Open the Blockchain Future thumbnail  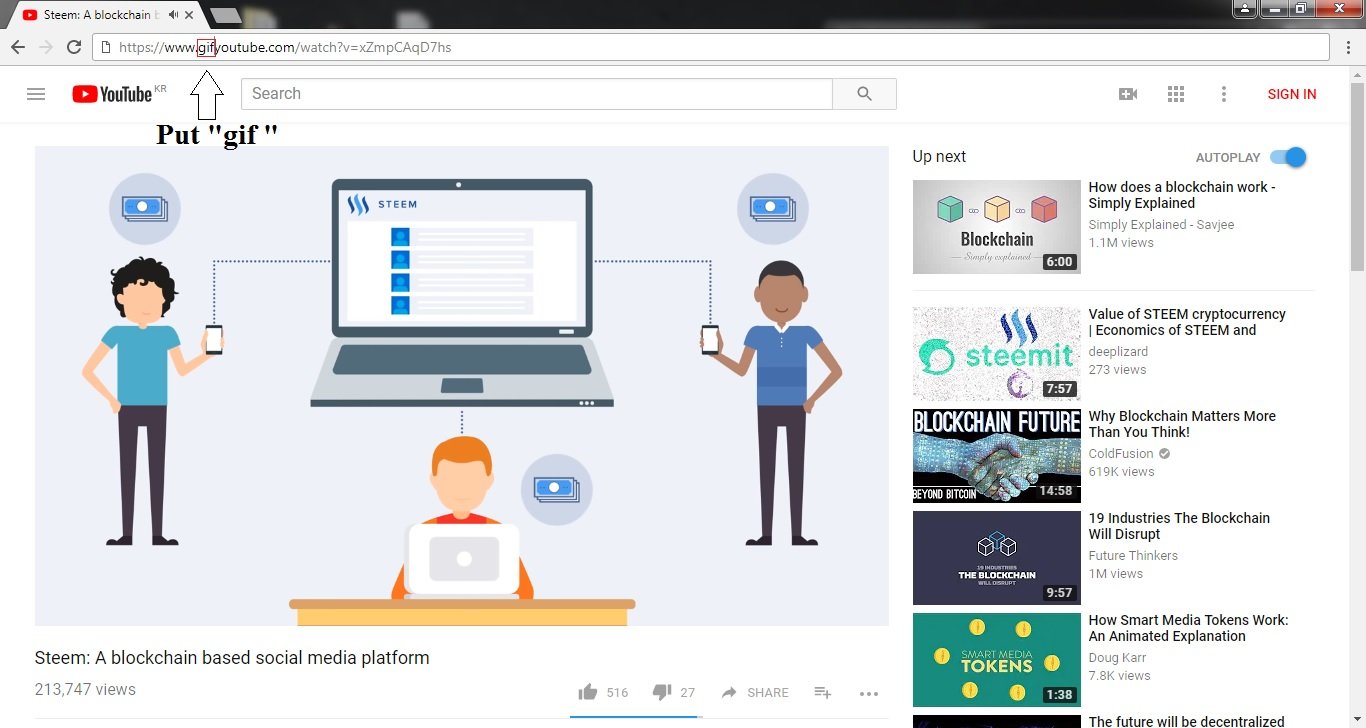click(997, 456)
